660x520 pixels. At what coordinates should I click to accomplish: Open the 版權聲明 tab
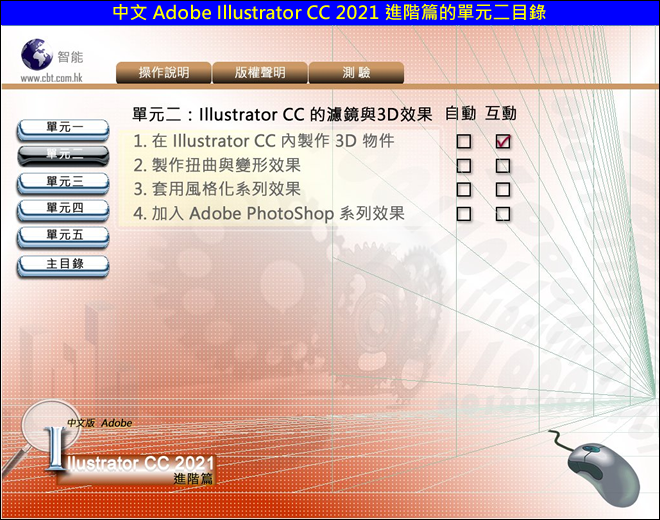click(x=260, y=73)
